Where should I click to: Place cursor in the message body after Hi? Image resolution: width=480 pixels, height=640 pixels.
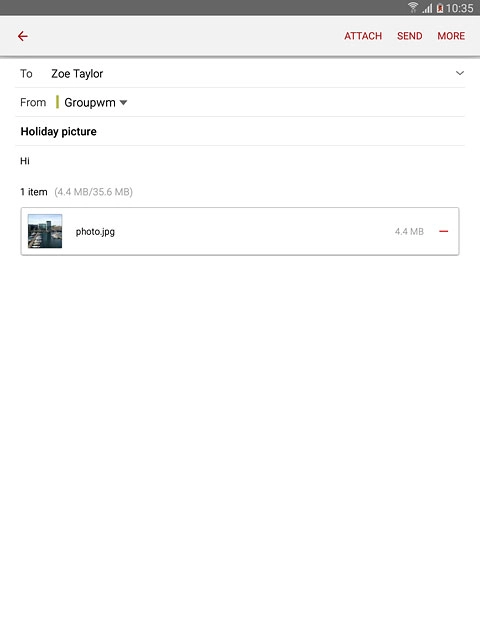point(240,161)
